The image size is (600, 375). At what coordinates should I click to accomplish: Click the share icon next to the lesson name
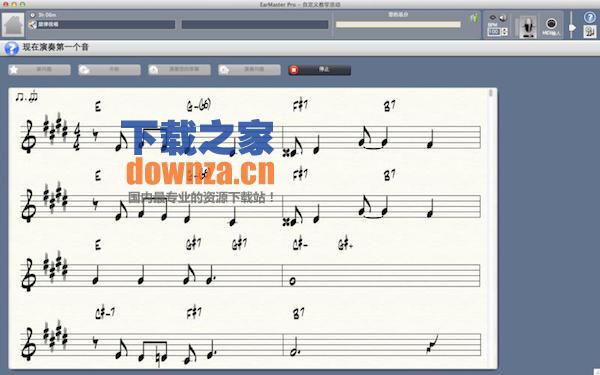(33, 25)
